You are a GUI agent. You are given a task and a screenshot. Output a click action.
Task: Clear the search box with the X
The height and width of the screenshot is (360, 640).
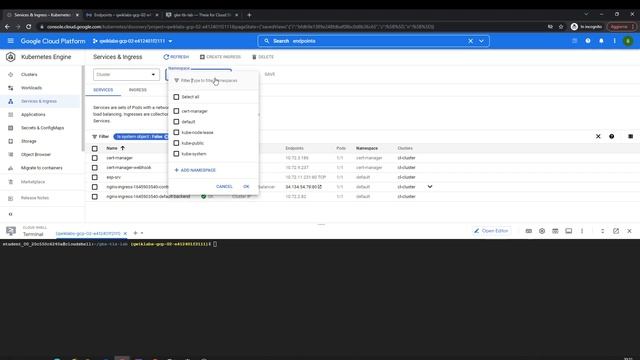[470, 41]
